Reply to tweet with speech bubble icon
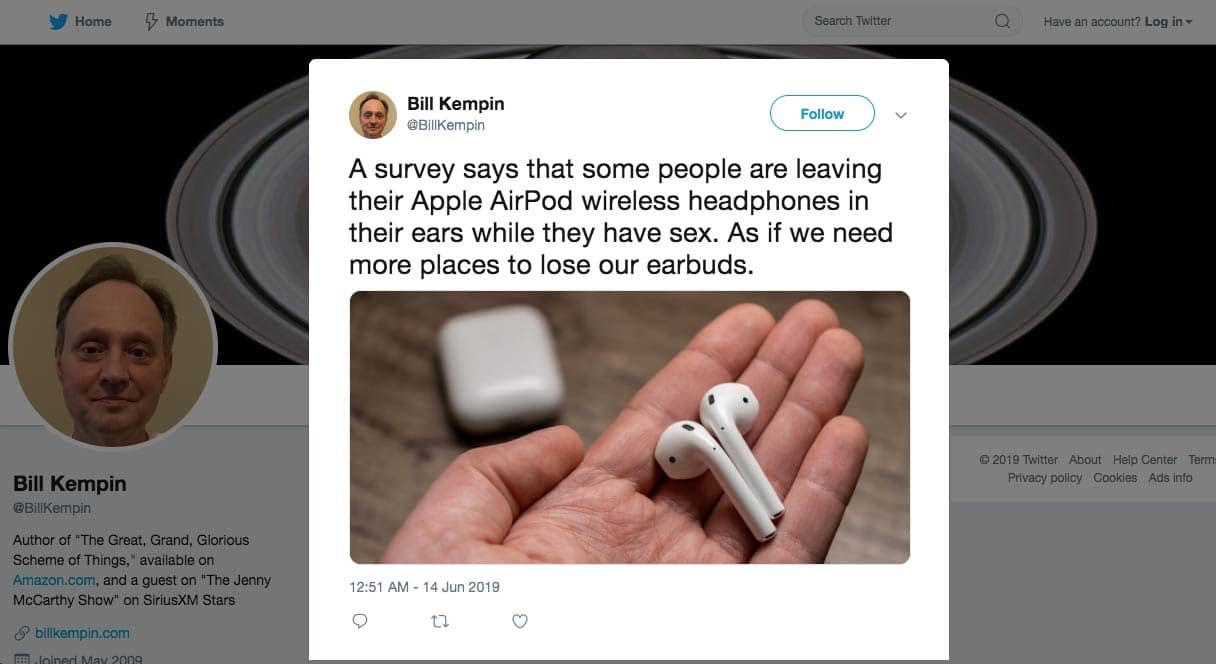Viewport: 1216px width, 664px height. pyautogui.click(x=360, y=621)
